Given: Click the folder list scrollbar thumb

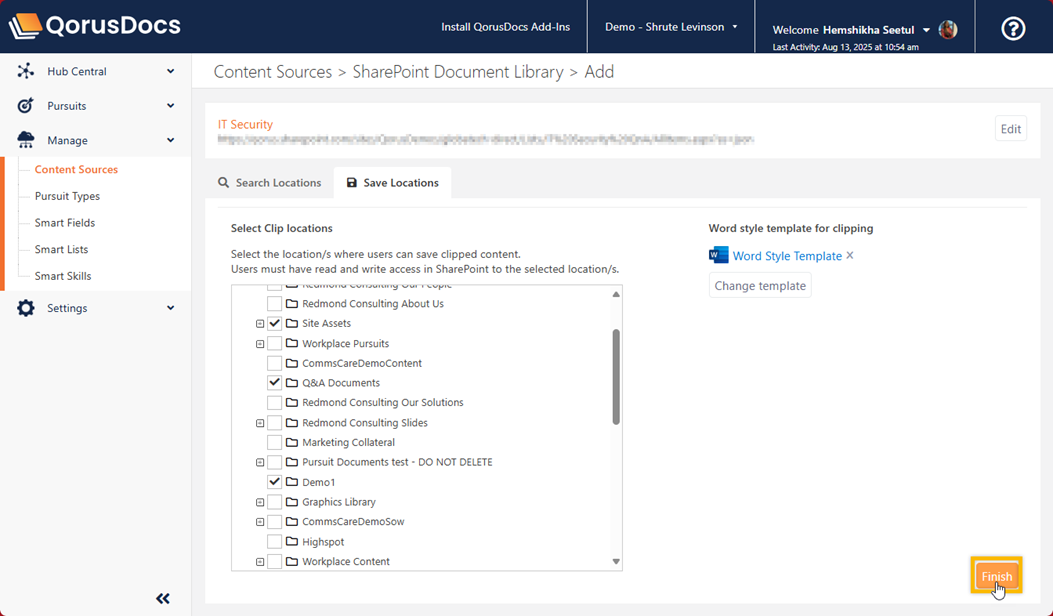Looking at the screenshot, I should [616, 375].
